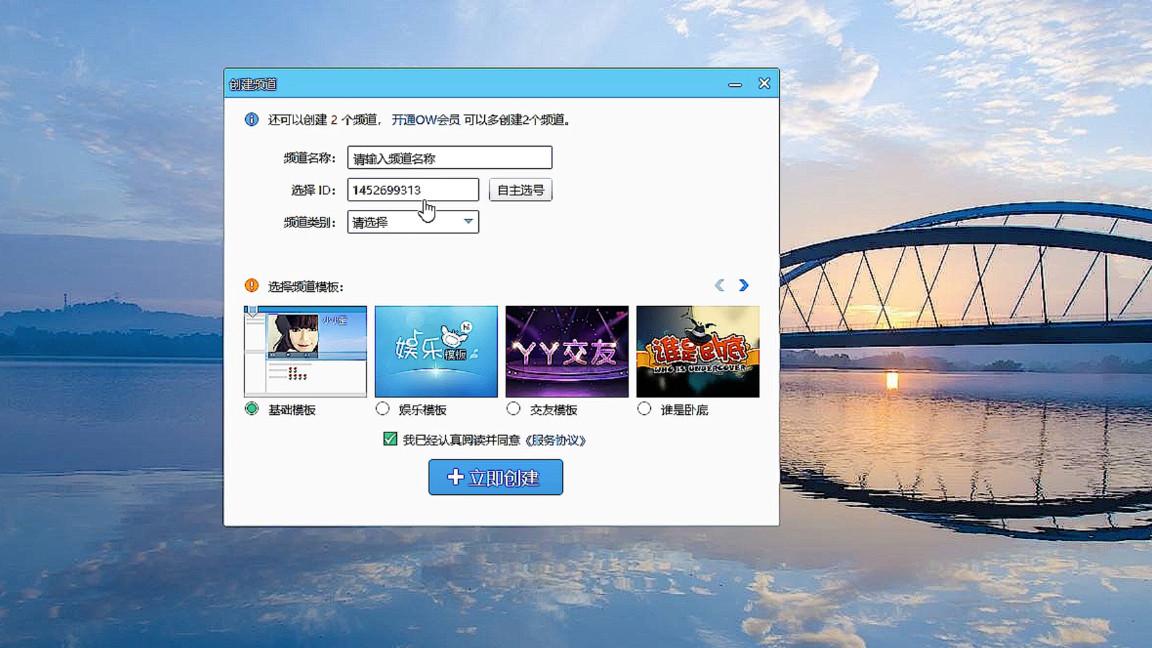The height and width of the screenshot is (648, 1152).
Task: Click the 《服务协议》 service agreement link
Action: point(557,438)
